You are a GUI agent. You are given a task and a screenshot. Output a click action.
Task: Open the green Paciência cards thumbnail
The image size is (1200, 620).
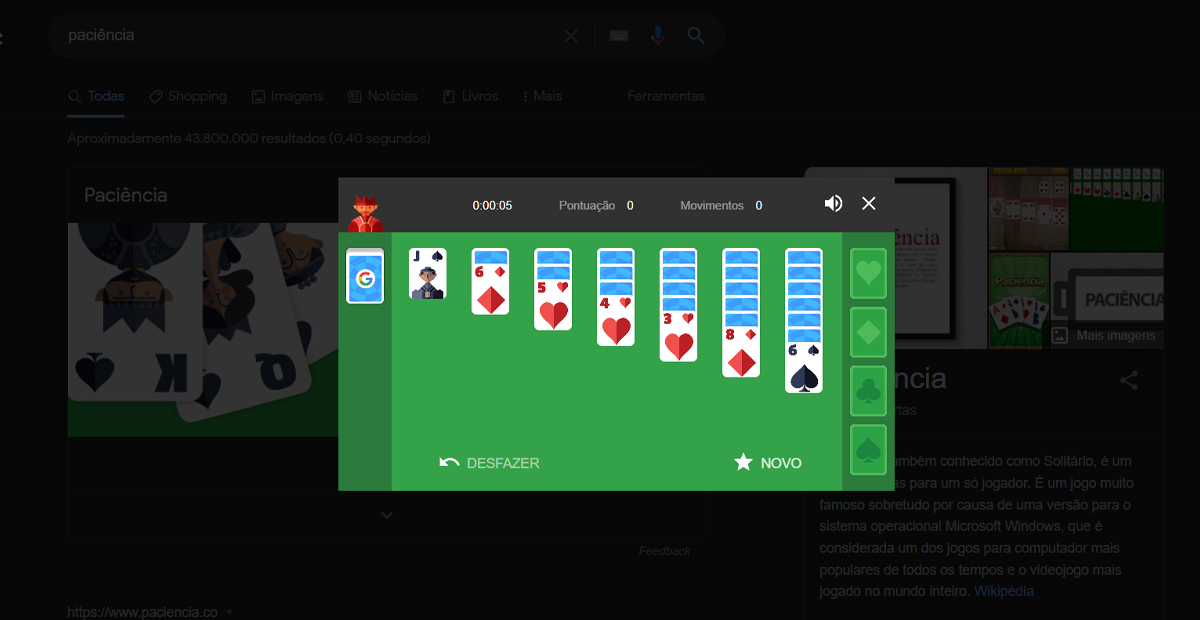point(1017,300)
